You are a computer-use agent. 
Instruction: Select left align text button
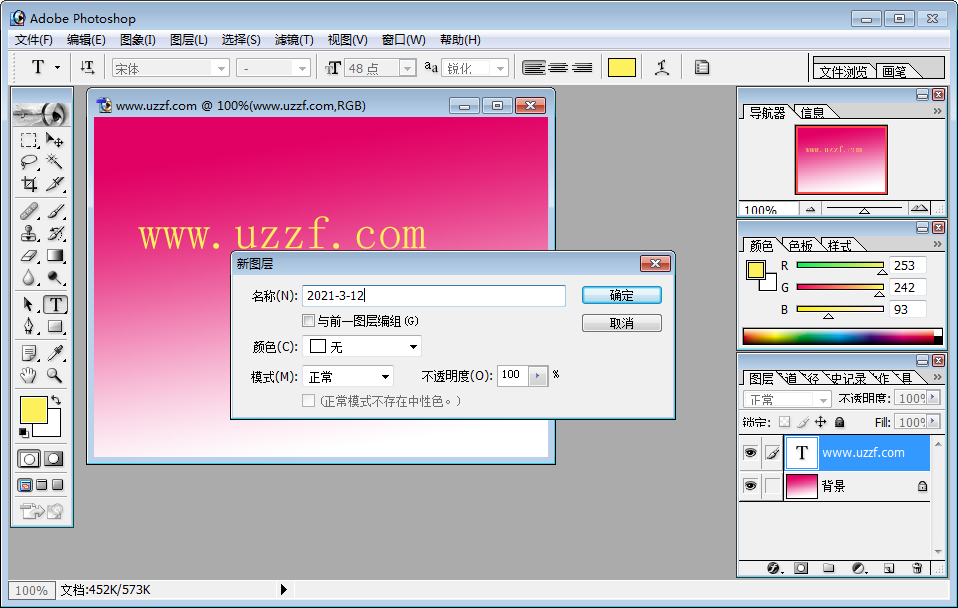coord(534,67)
